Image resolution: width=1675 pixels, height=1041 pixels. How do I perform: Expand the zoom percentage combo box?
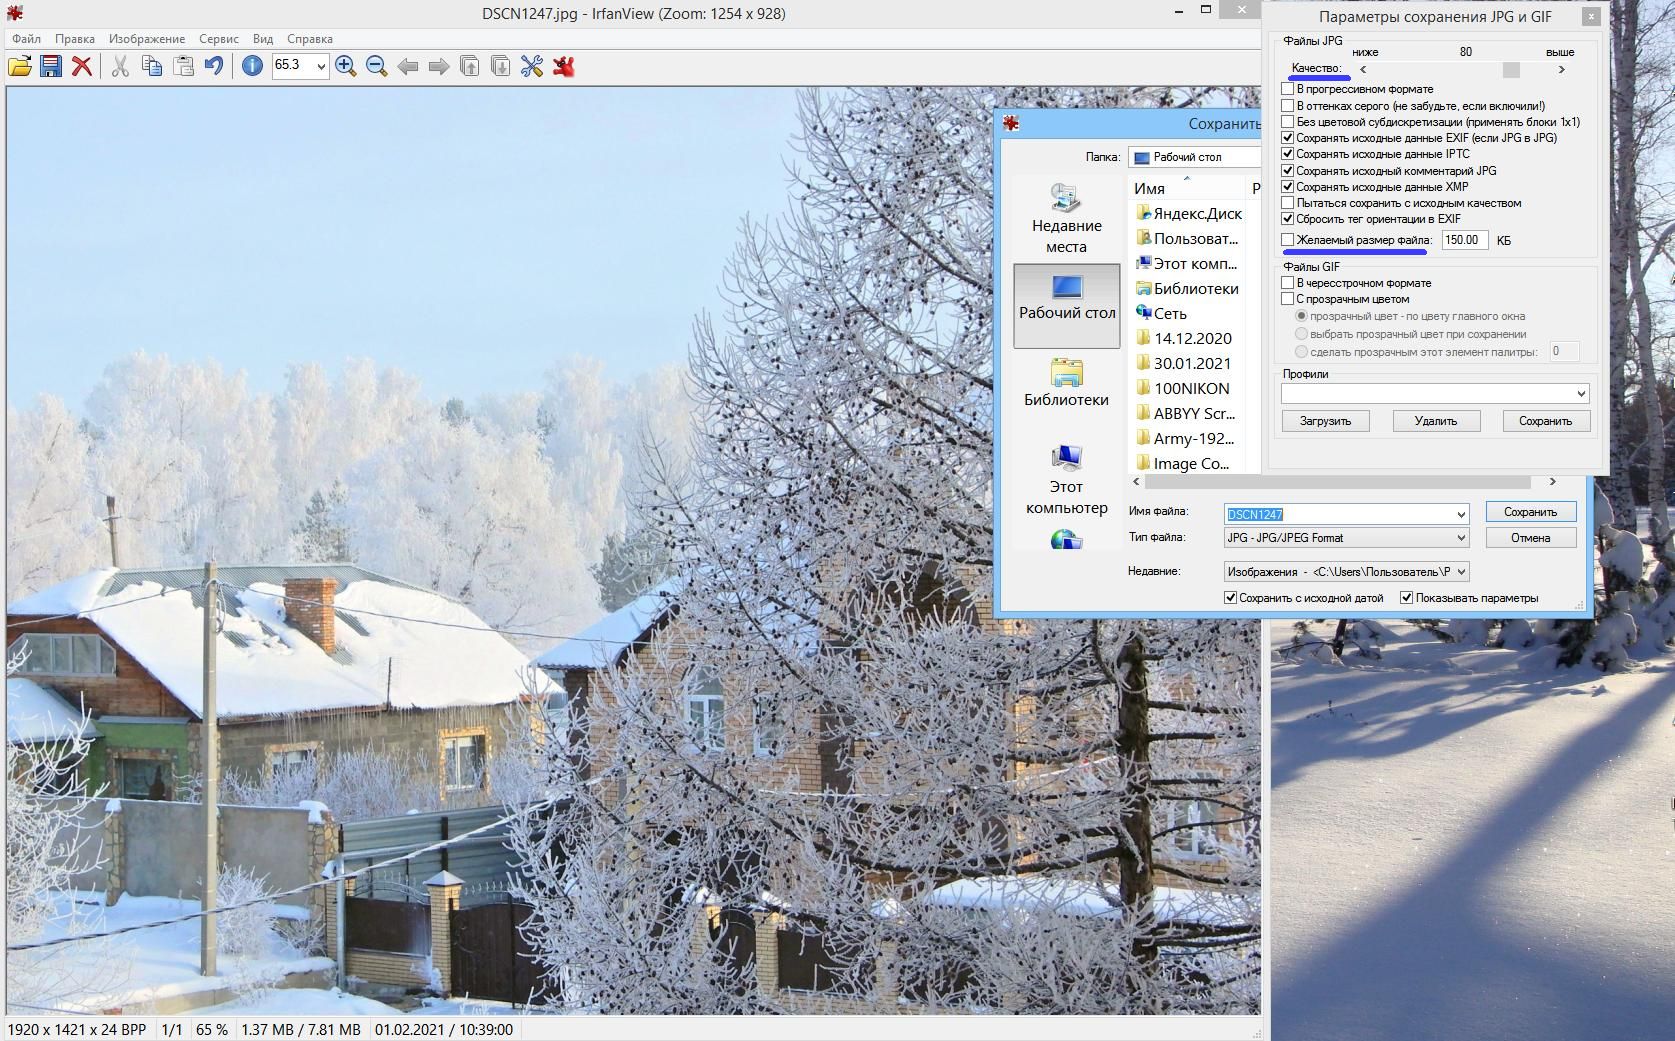[x=321, y=66]
